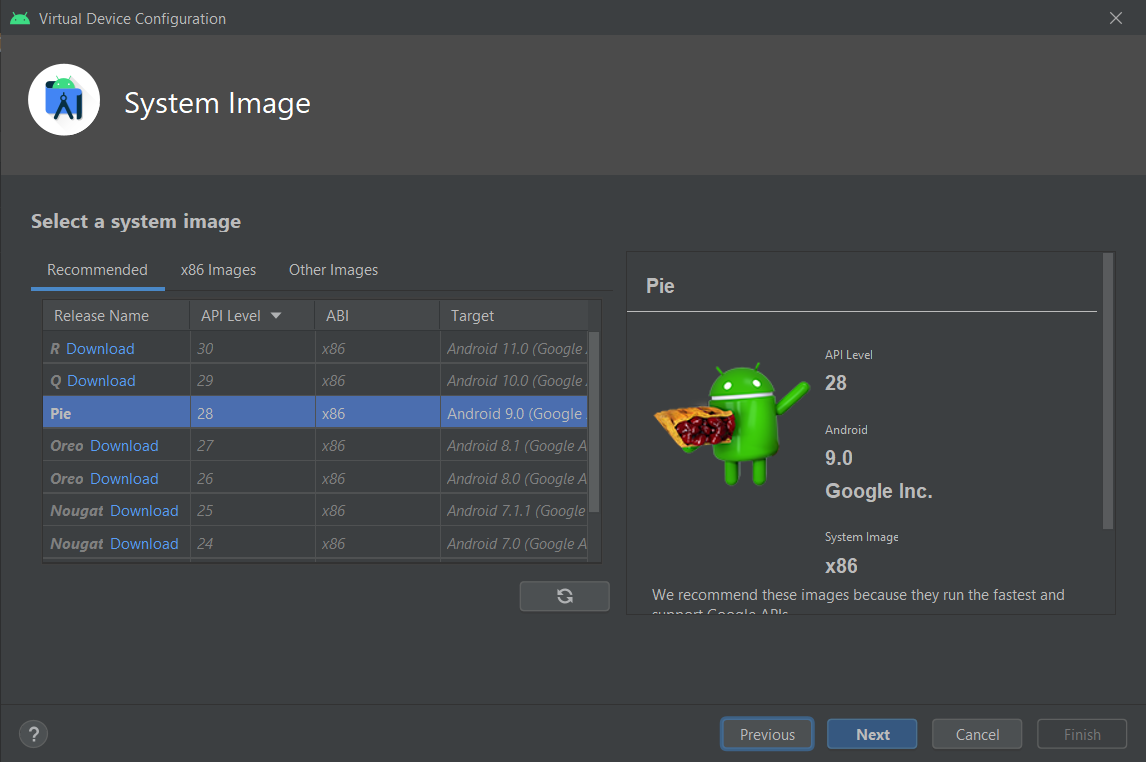Download the Q system image
1146x762 pixels.
click(101, 381)
